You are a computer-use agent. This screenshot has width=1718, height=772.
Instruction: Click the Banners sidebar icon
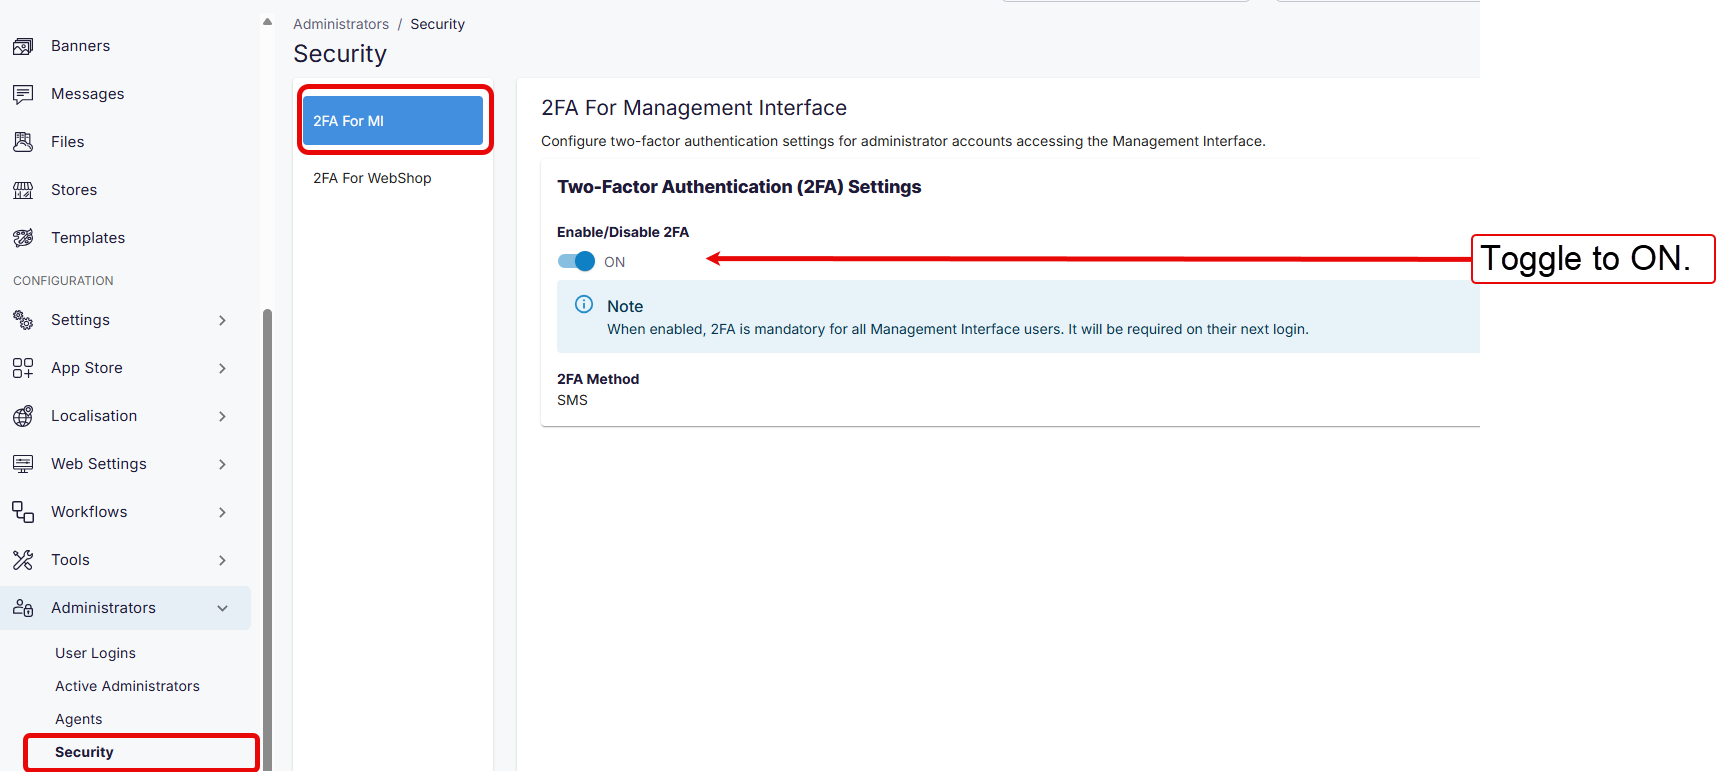click(x=23, y=46)
